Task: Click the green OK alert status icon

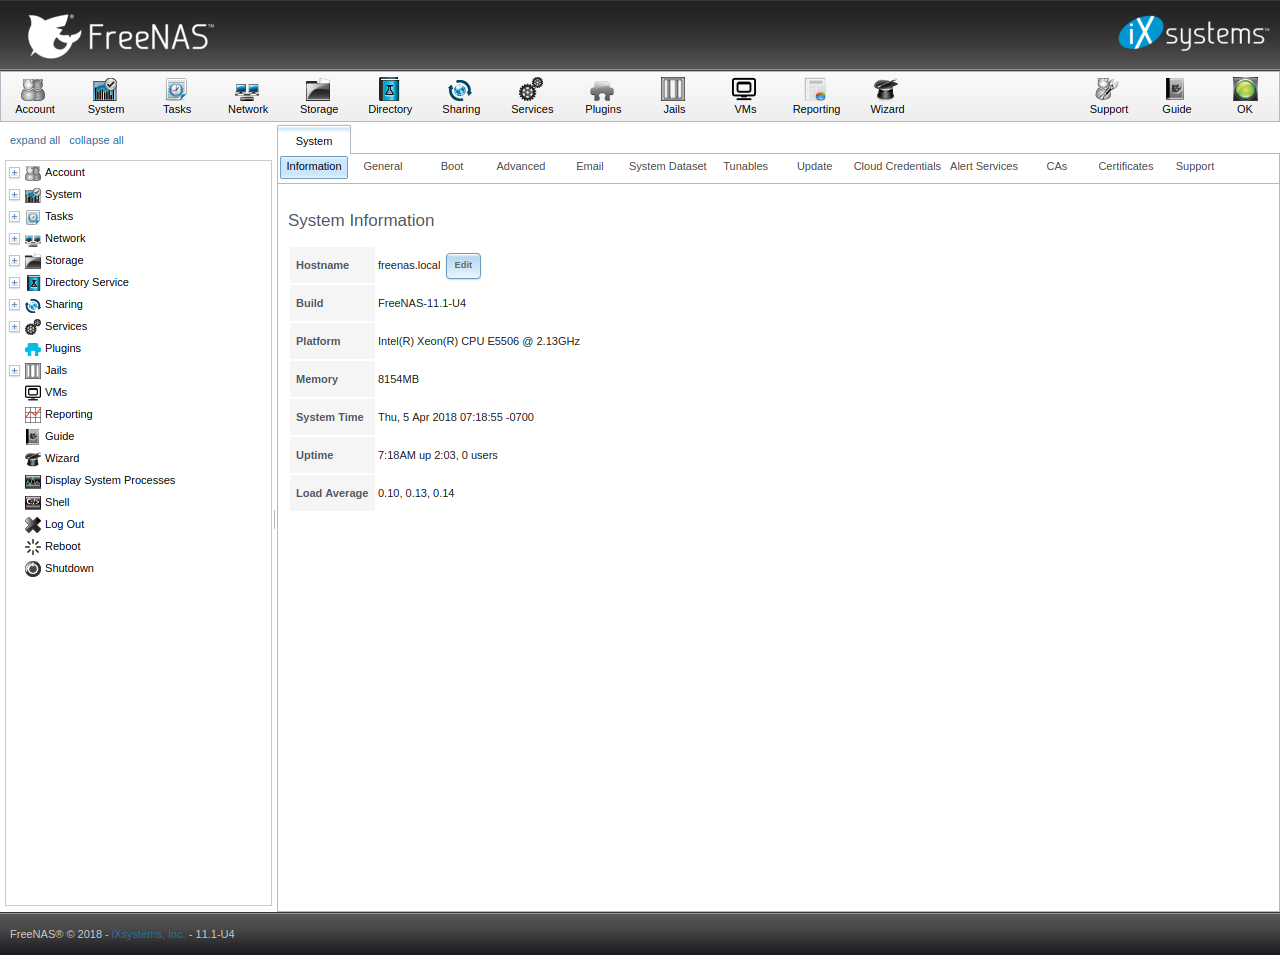Action: click(1243, 95)
